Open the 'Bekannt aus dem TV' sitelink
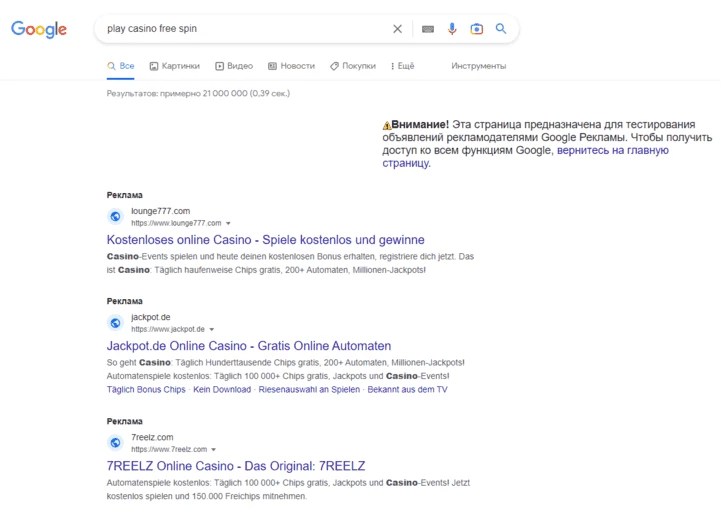This screenshot has height=520, width=721. coord(407,389)
